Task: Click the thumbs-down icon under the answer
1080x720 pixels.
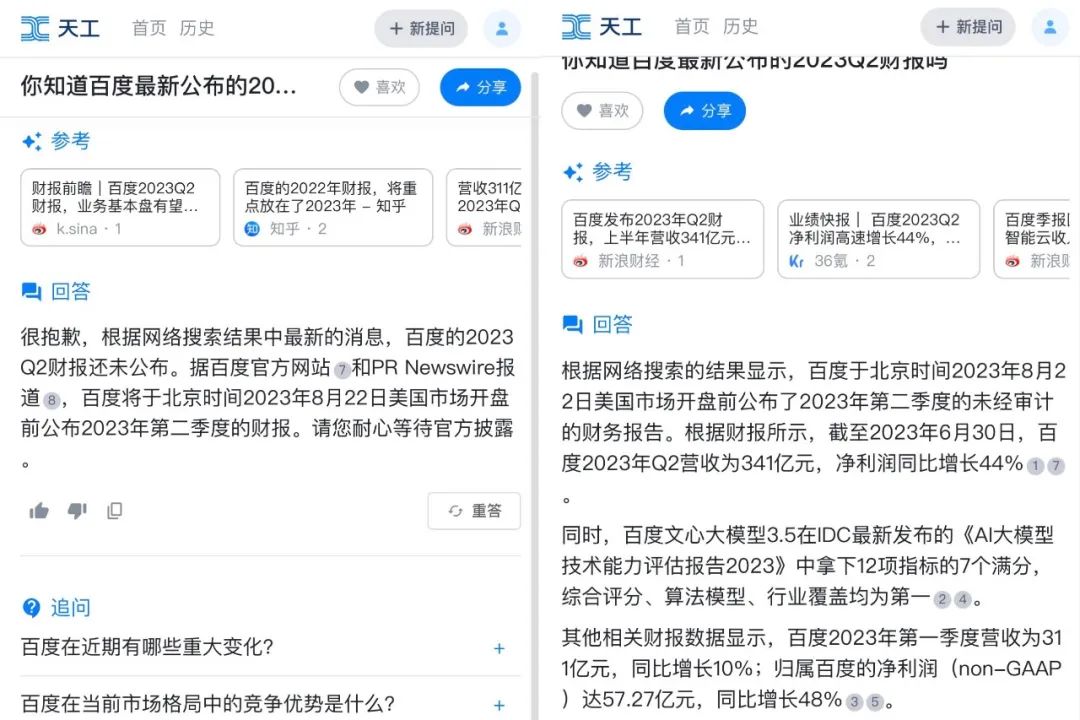Action: point(77,511)
